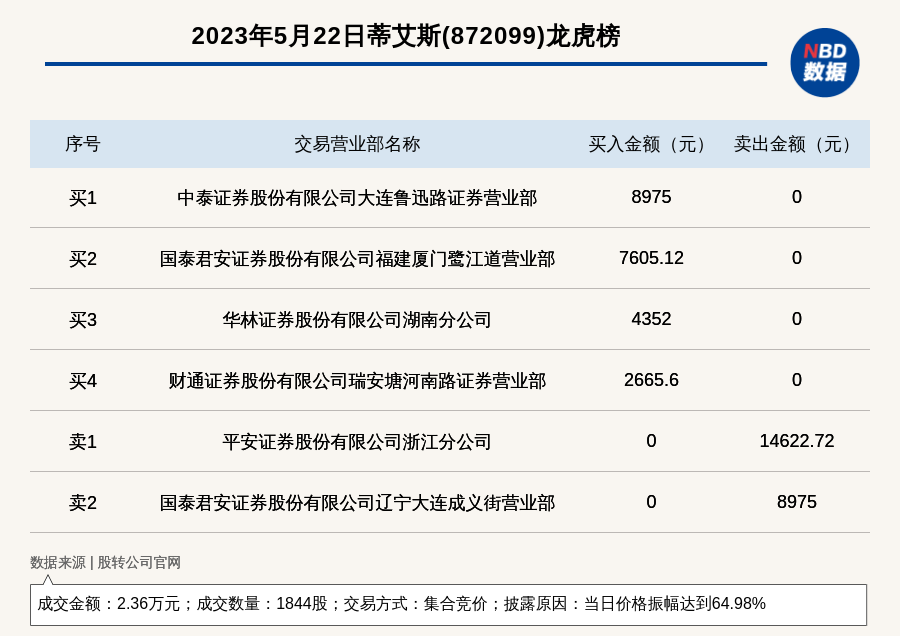Select 华林证券股份有限公司湖南分公司 name
Viewport: 900px width, 636px height.
[357, 320]
